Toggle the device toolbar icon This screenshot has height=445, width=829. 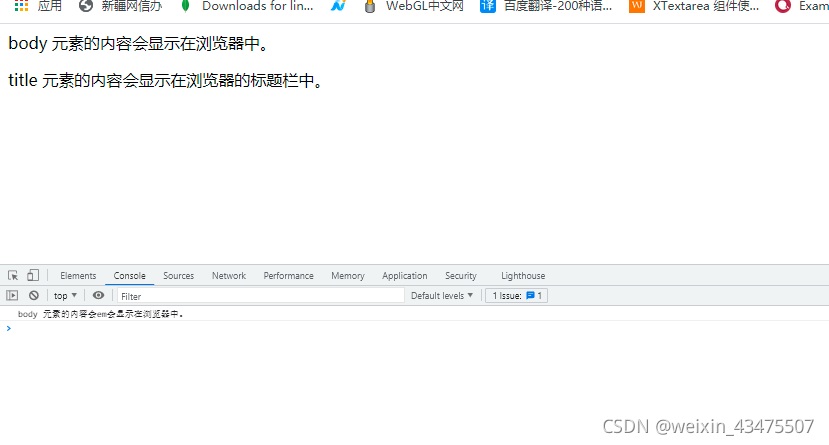coord(33,275)
